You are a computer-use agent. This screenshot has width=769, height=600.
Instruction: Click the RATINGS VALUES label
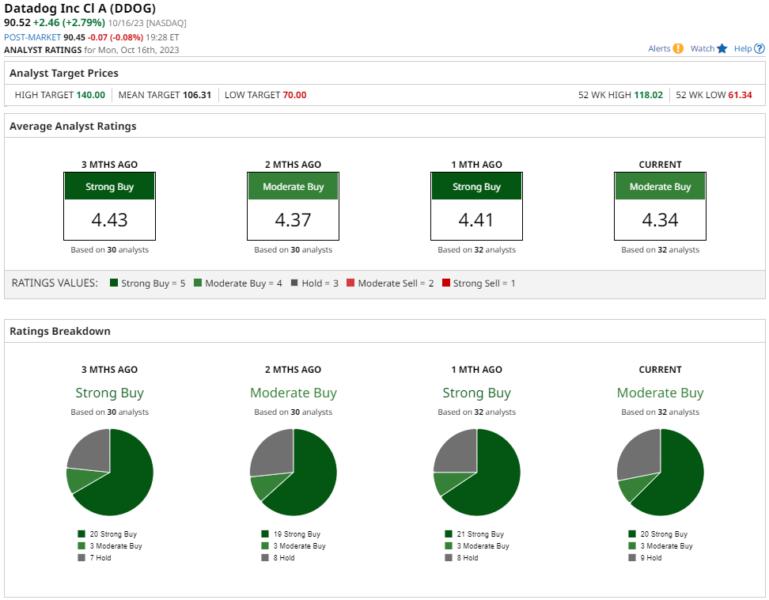coord(54,283)
